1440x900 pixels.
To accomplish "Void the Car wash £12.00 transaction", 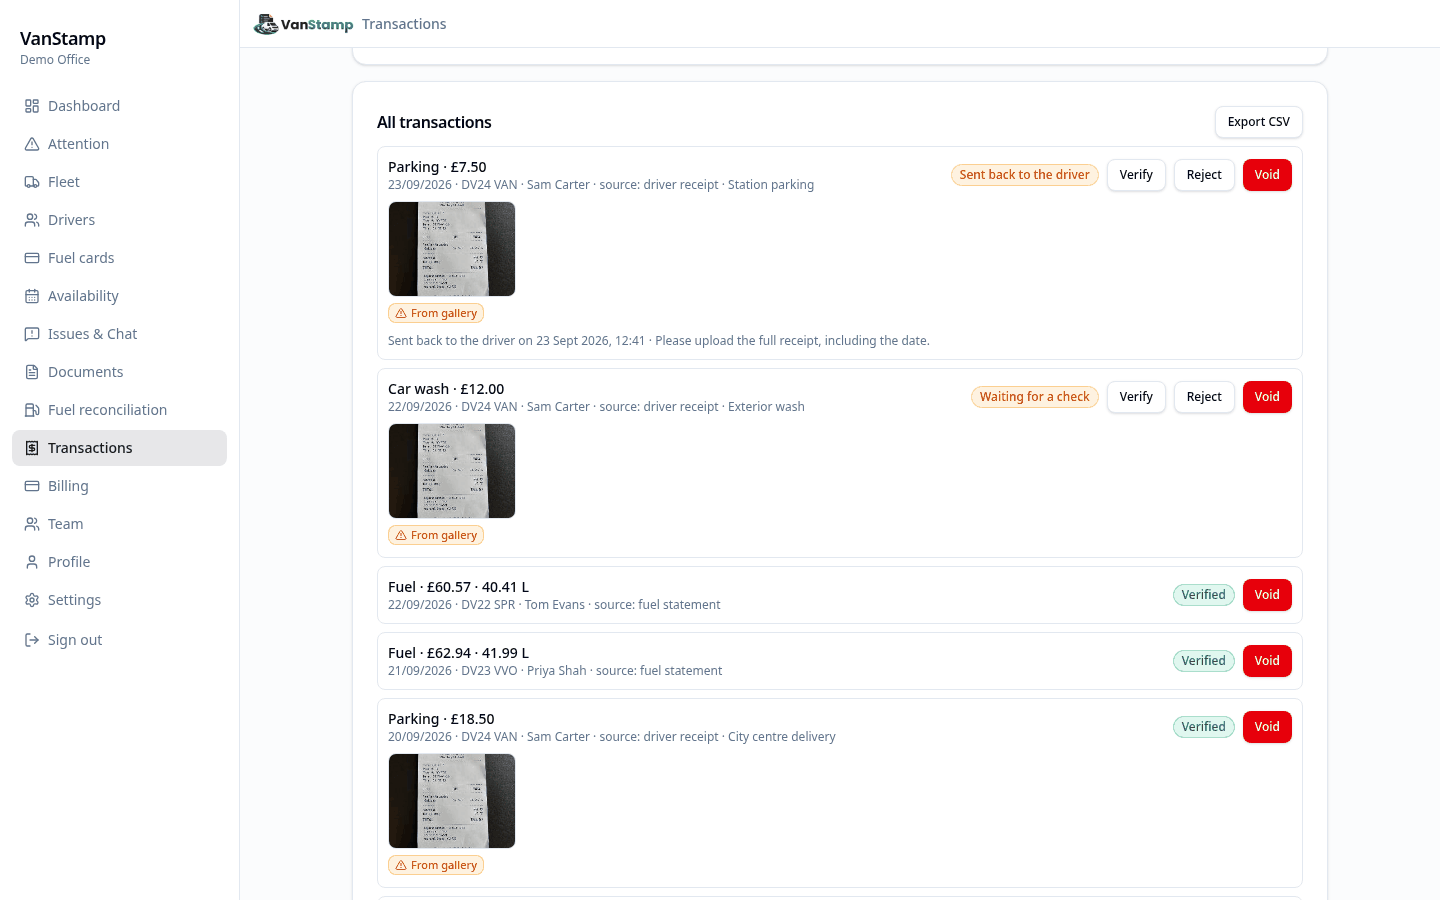I will click(x=1267, y=397).
